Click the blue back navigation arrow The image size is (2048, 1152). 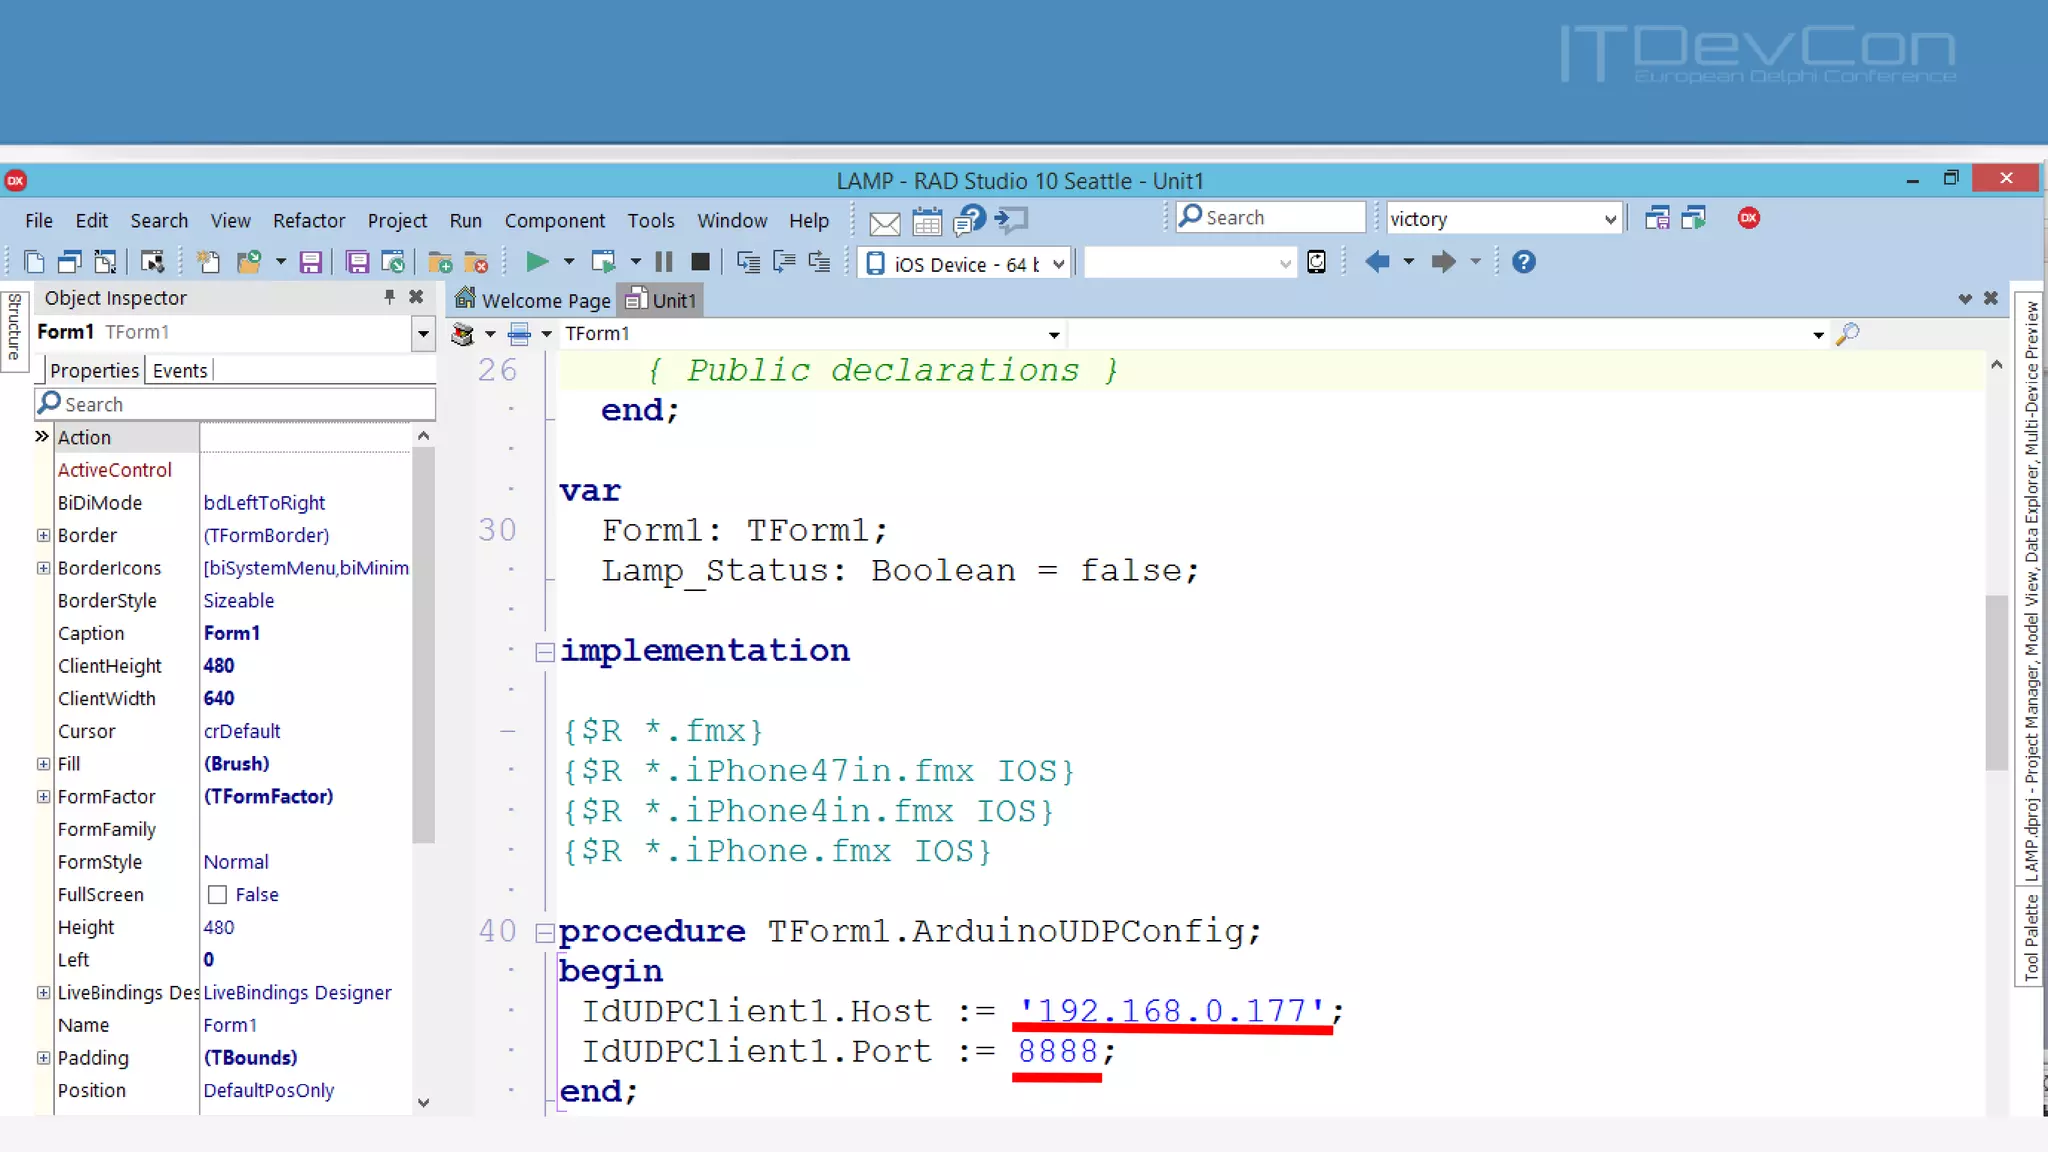click(x=1377, y=262)
